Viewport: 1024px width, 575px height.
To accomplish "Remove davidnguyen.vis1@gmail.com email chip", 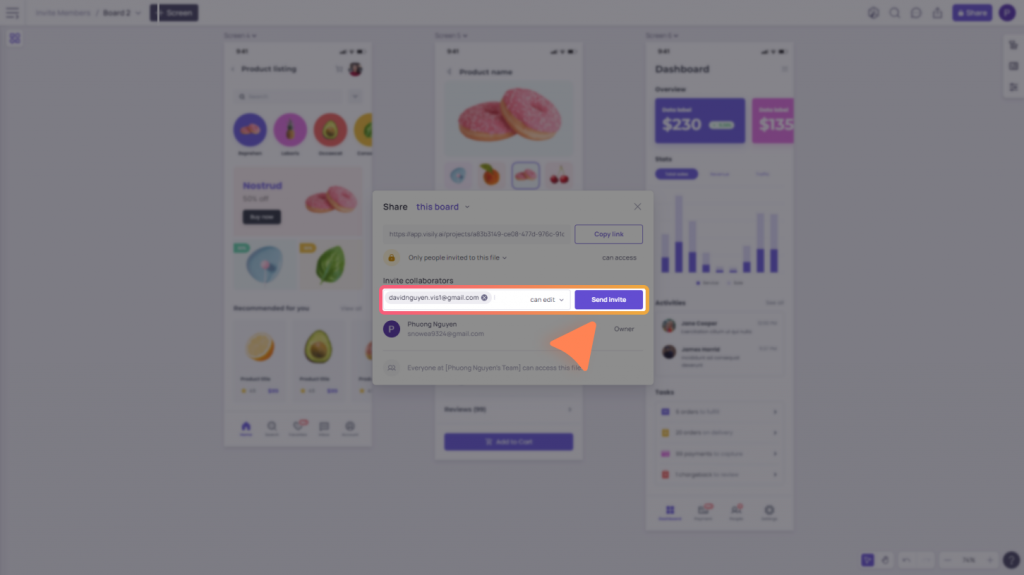I will click(485, 297).
